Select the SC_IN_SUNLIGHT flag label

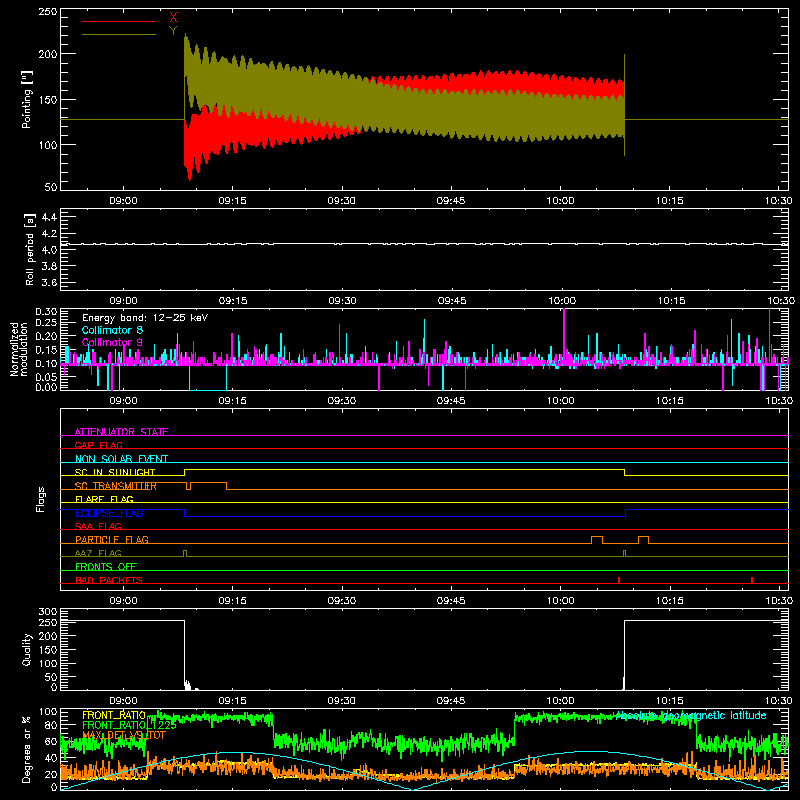pos(115,472)
